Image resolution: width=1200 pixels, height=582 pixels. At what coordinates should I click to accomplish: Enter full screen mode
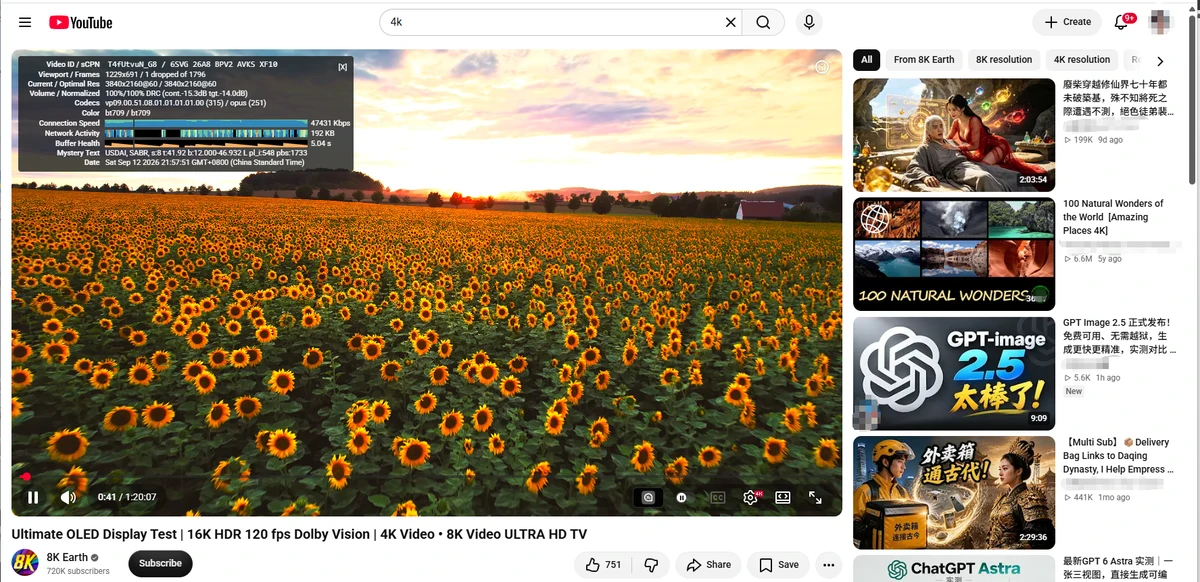pyautogui.click(x=815, y=497)
